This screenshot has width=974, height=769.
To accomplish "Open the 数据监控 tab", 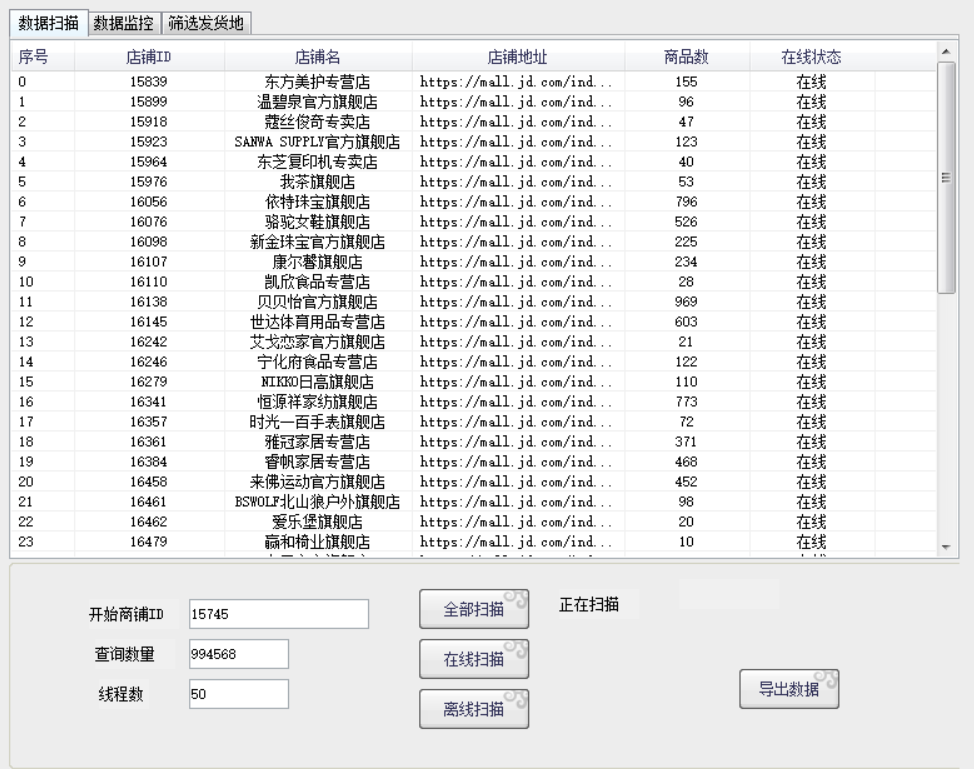I will (123, 22).
